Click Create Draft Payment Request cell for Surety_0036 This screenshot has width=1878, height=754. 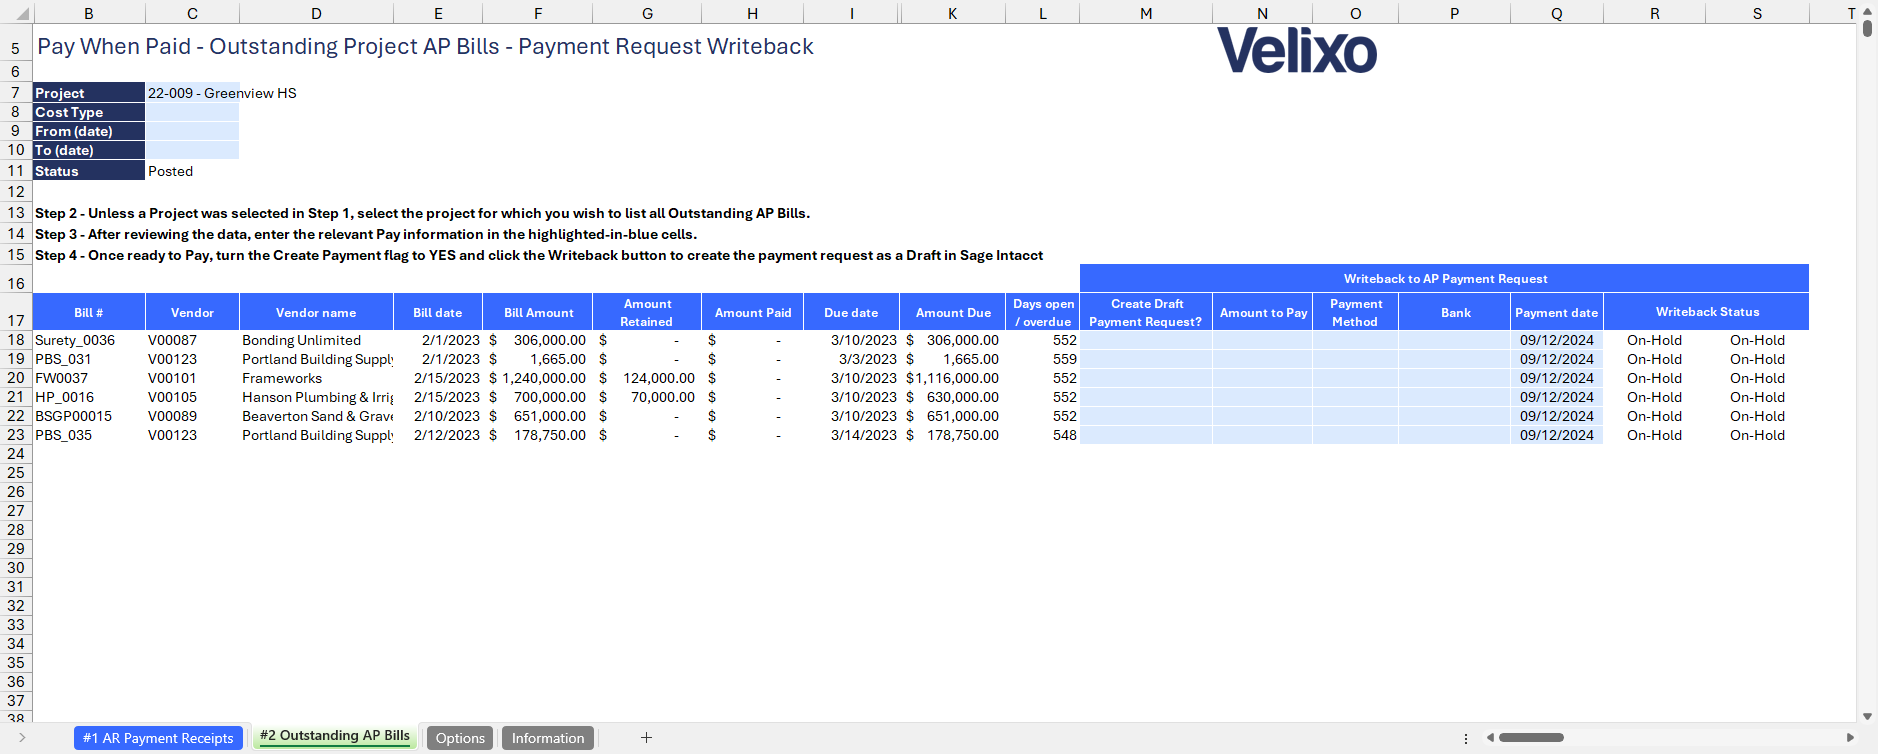1146,340
